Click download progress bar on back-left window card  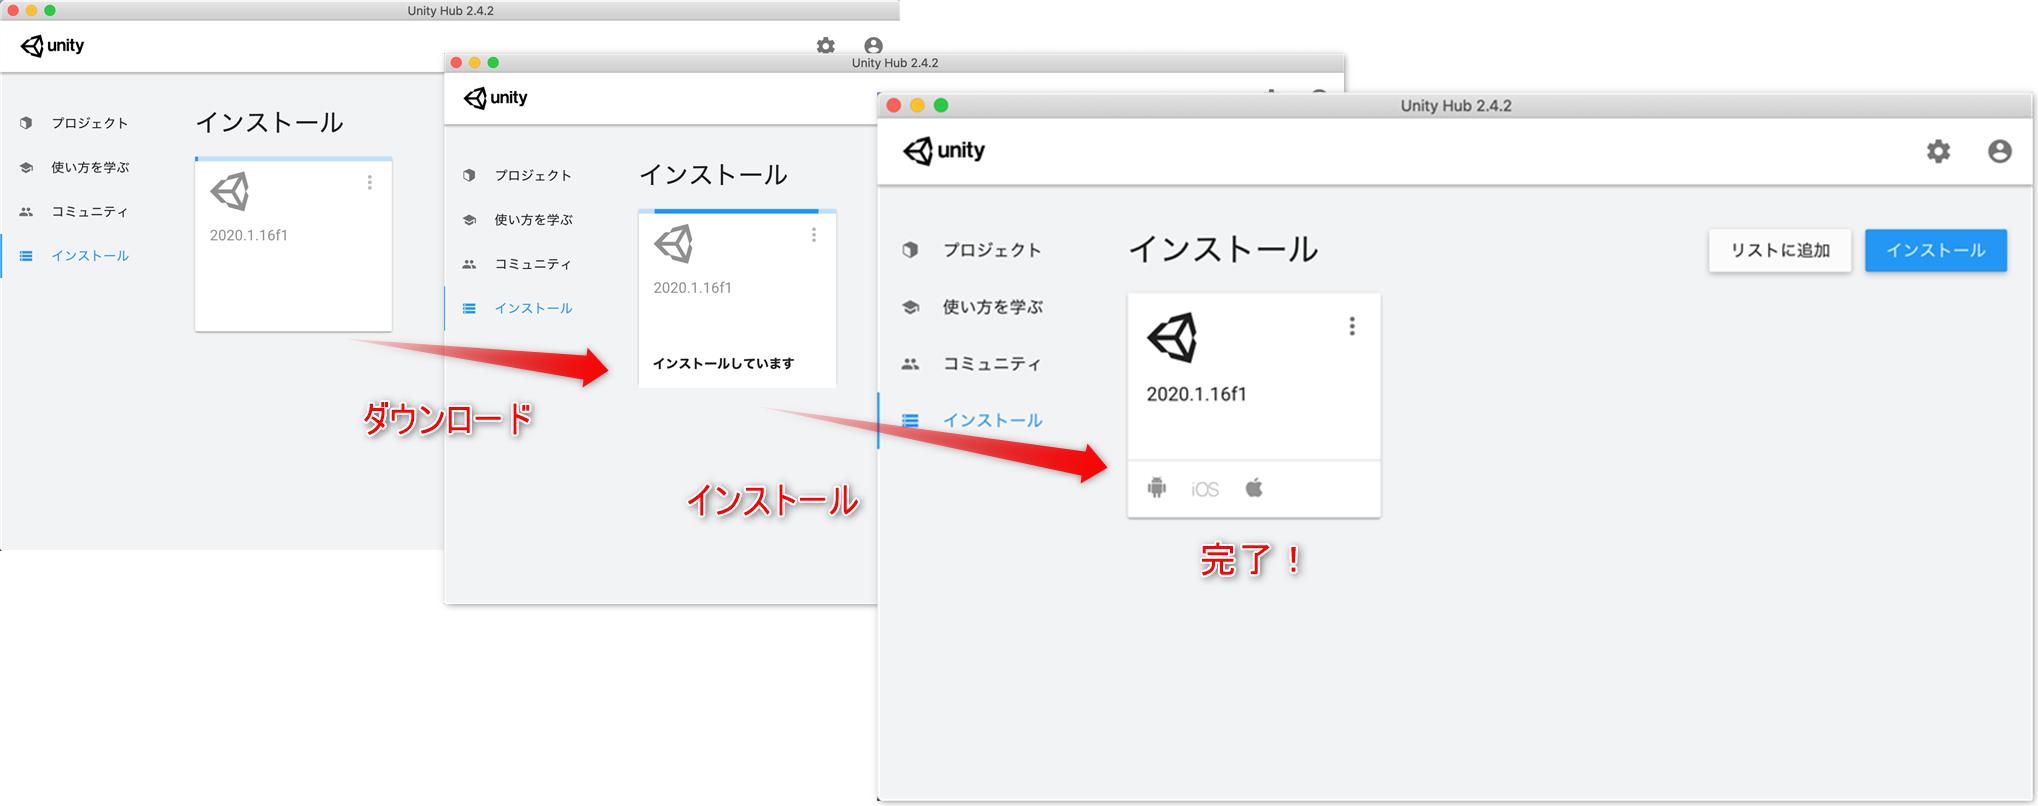point(293,158)
